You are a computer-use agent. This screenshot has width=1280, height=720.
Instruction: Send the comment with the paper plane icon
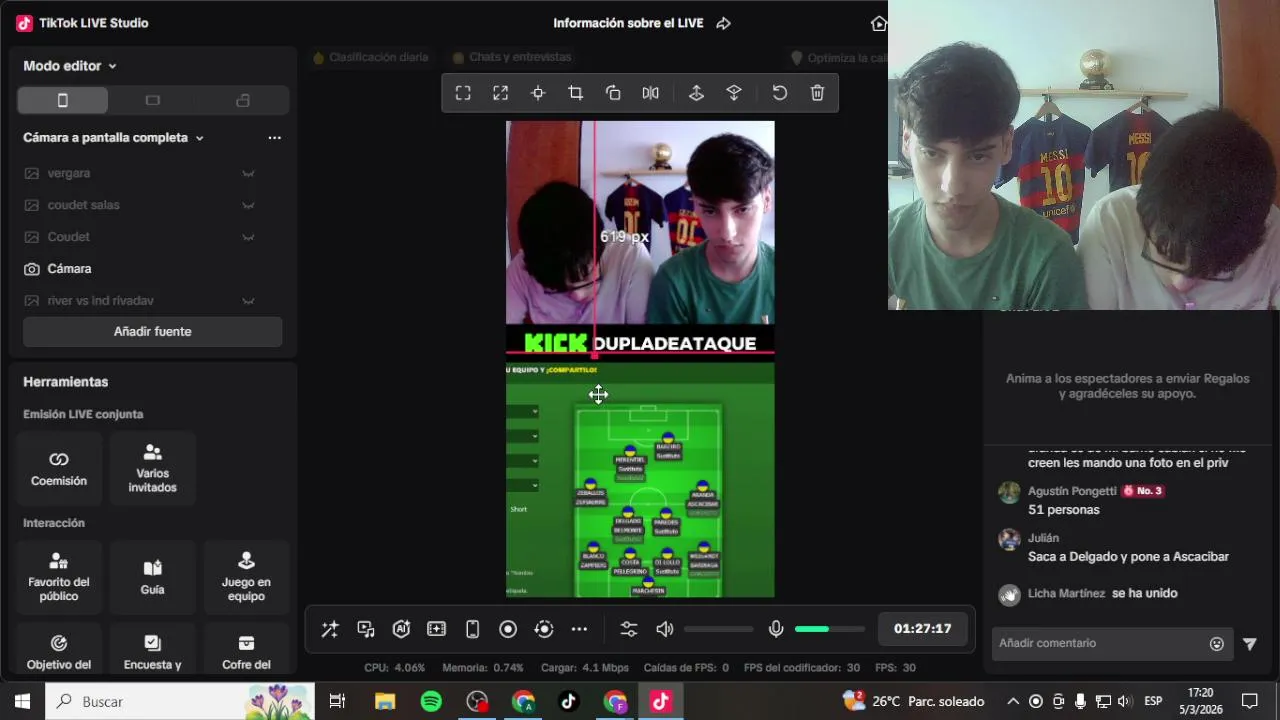tap(1250, 644)
